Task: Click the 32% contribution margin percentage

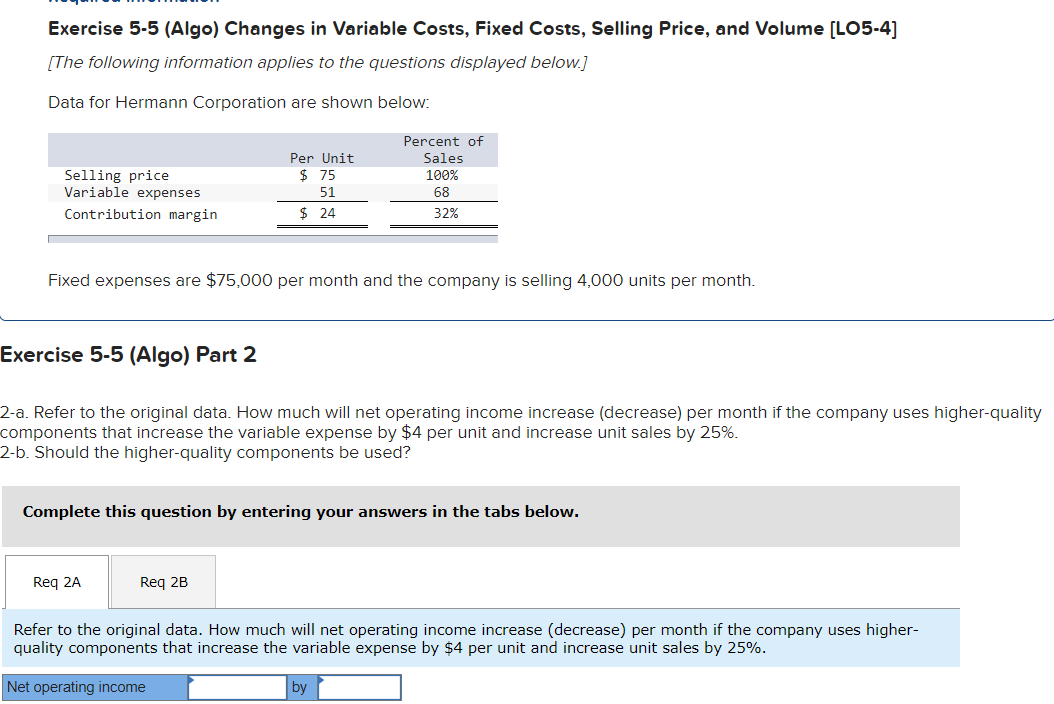Action: (x=443, y=213)
